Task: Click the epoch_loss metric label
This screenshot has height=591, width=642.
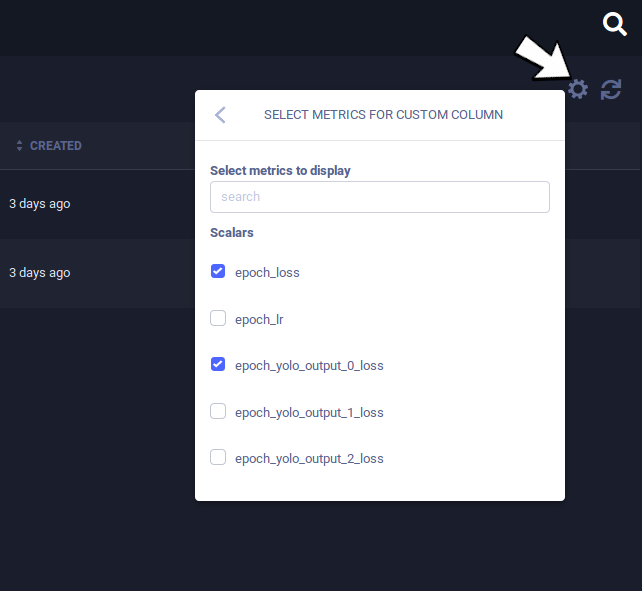Action: pyautogui.click(x=267, y=272)
